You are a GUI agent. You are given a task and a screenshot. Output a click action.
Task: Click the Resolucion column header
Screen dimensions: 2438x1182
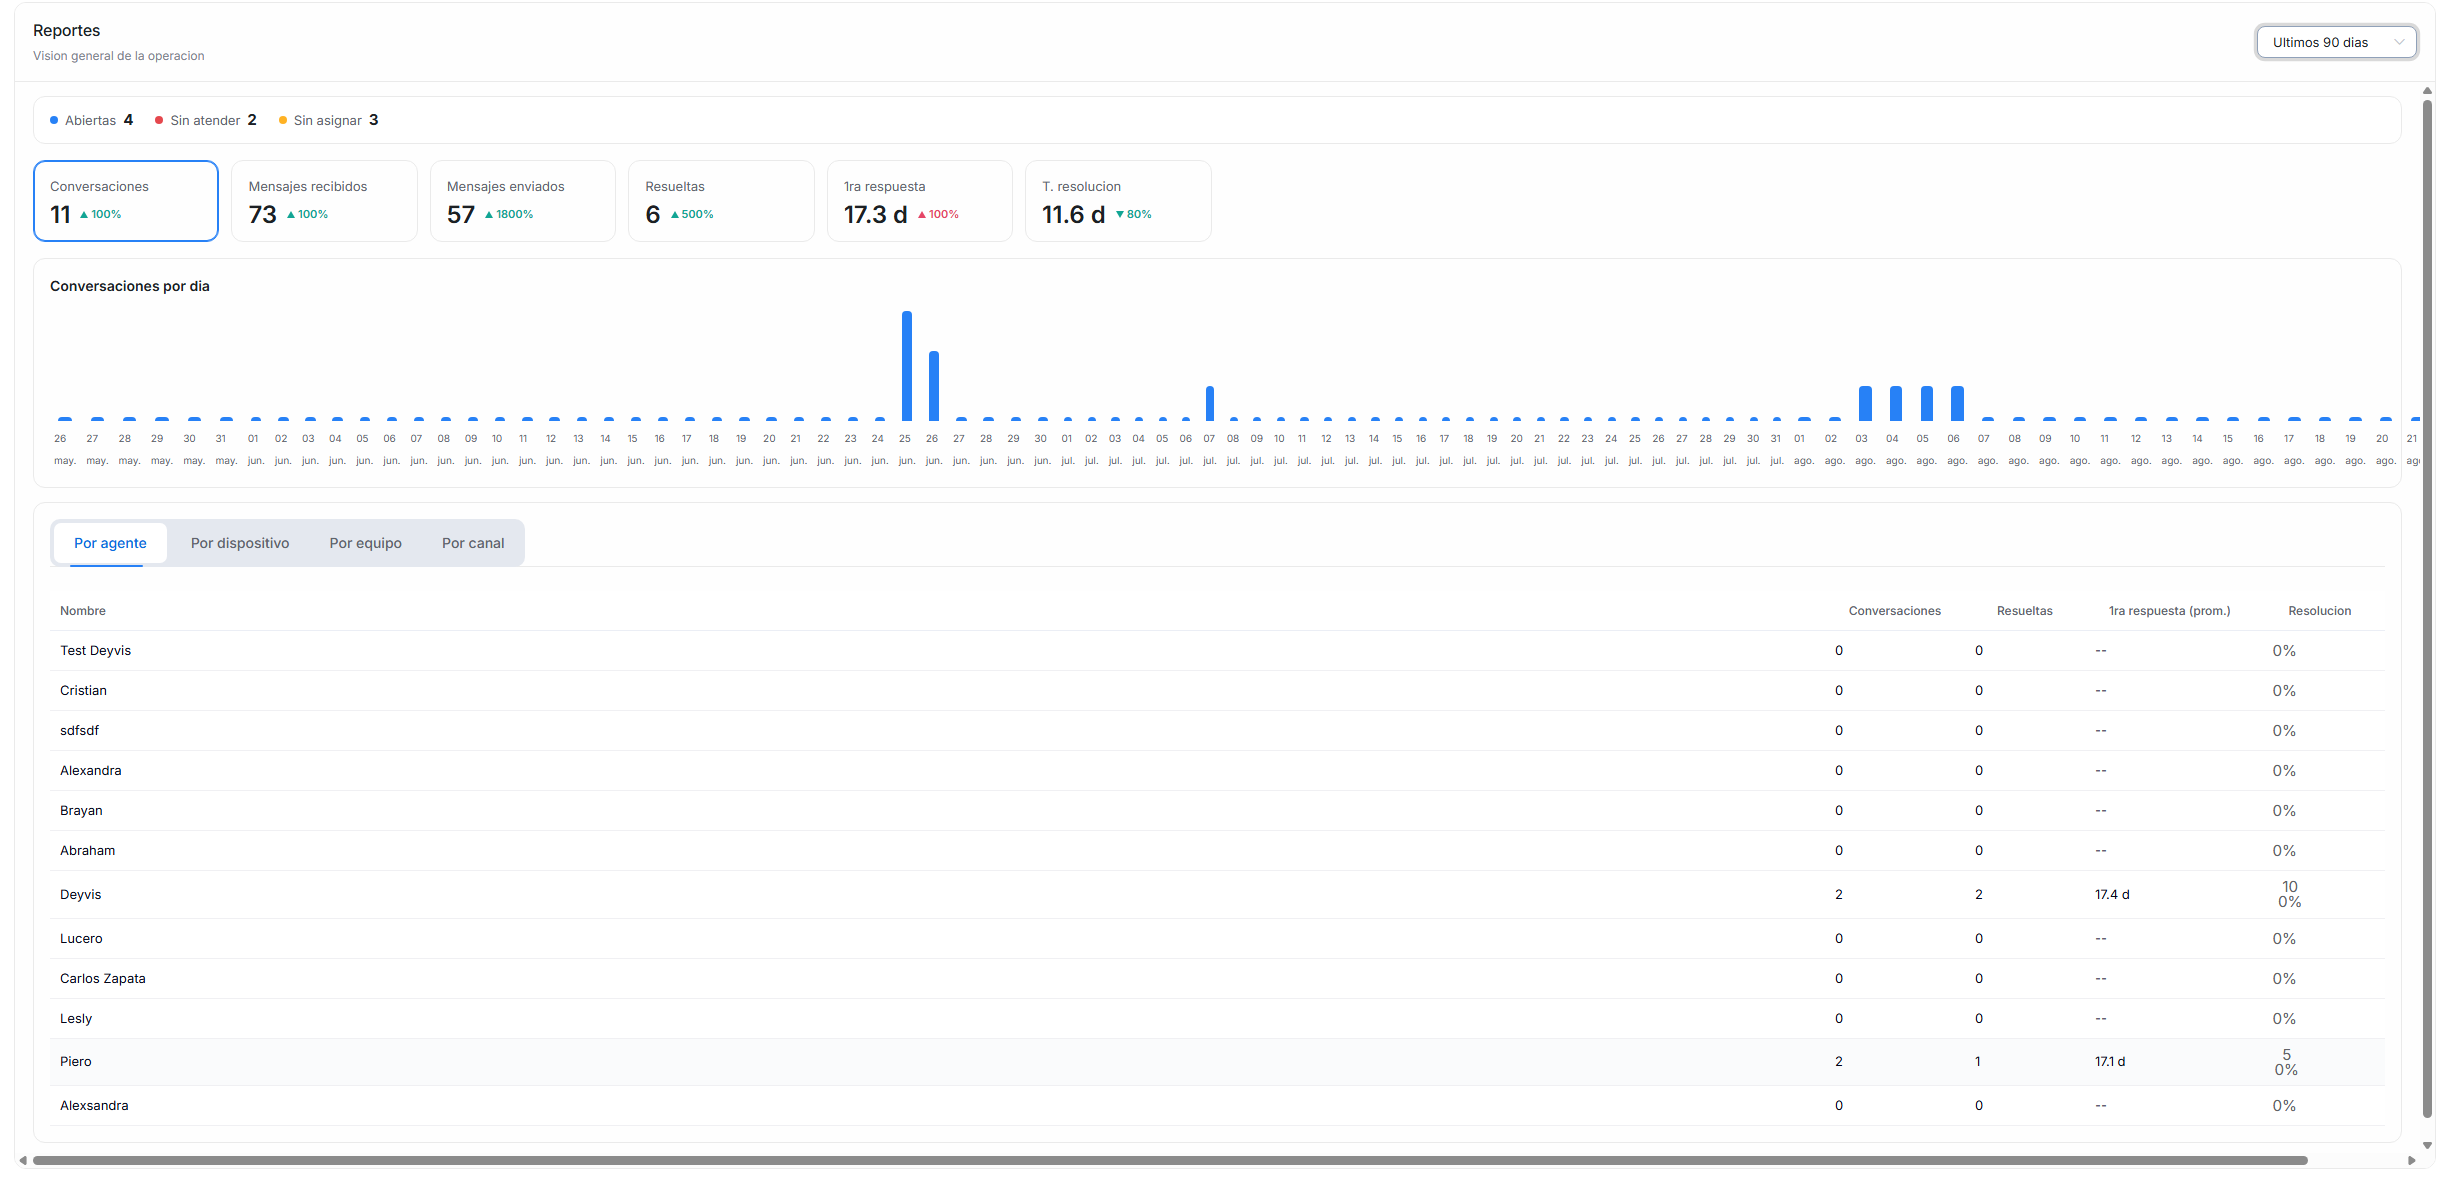[2319, 611]
